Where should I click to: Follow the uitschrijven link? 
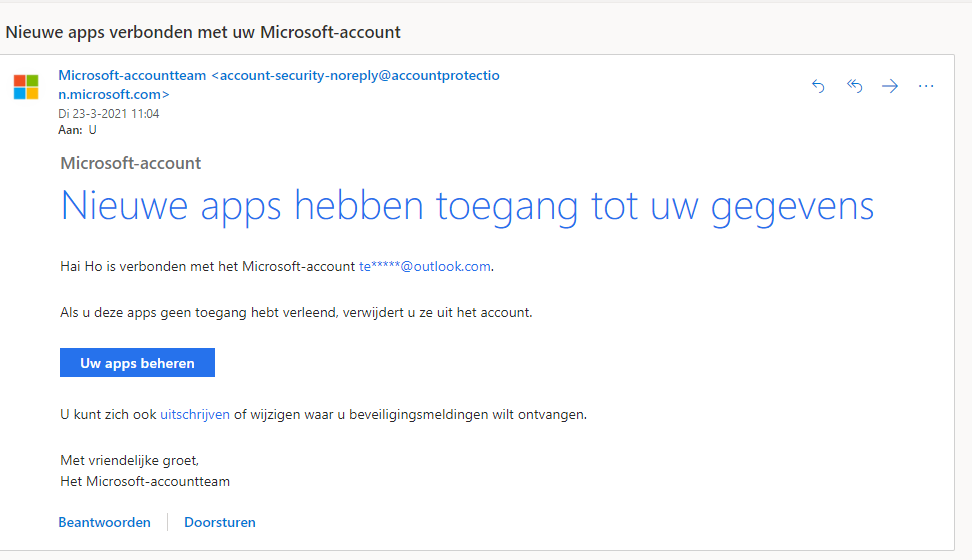(x=195, y=414)
